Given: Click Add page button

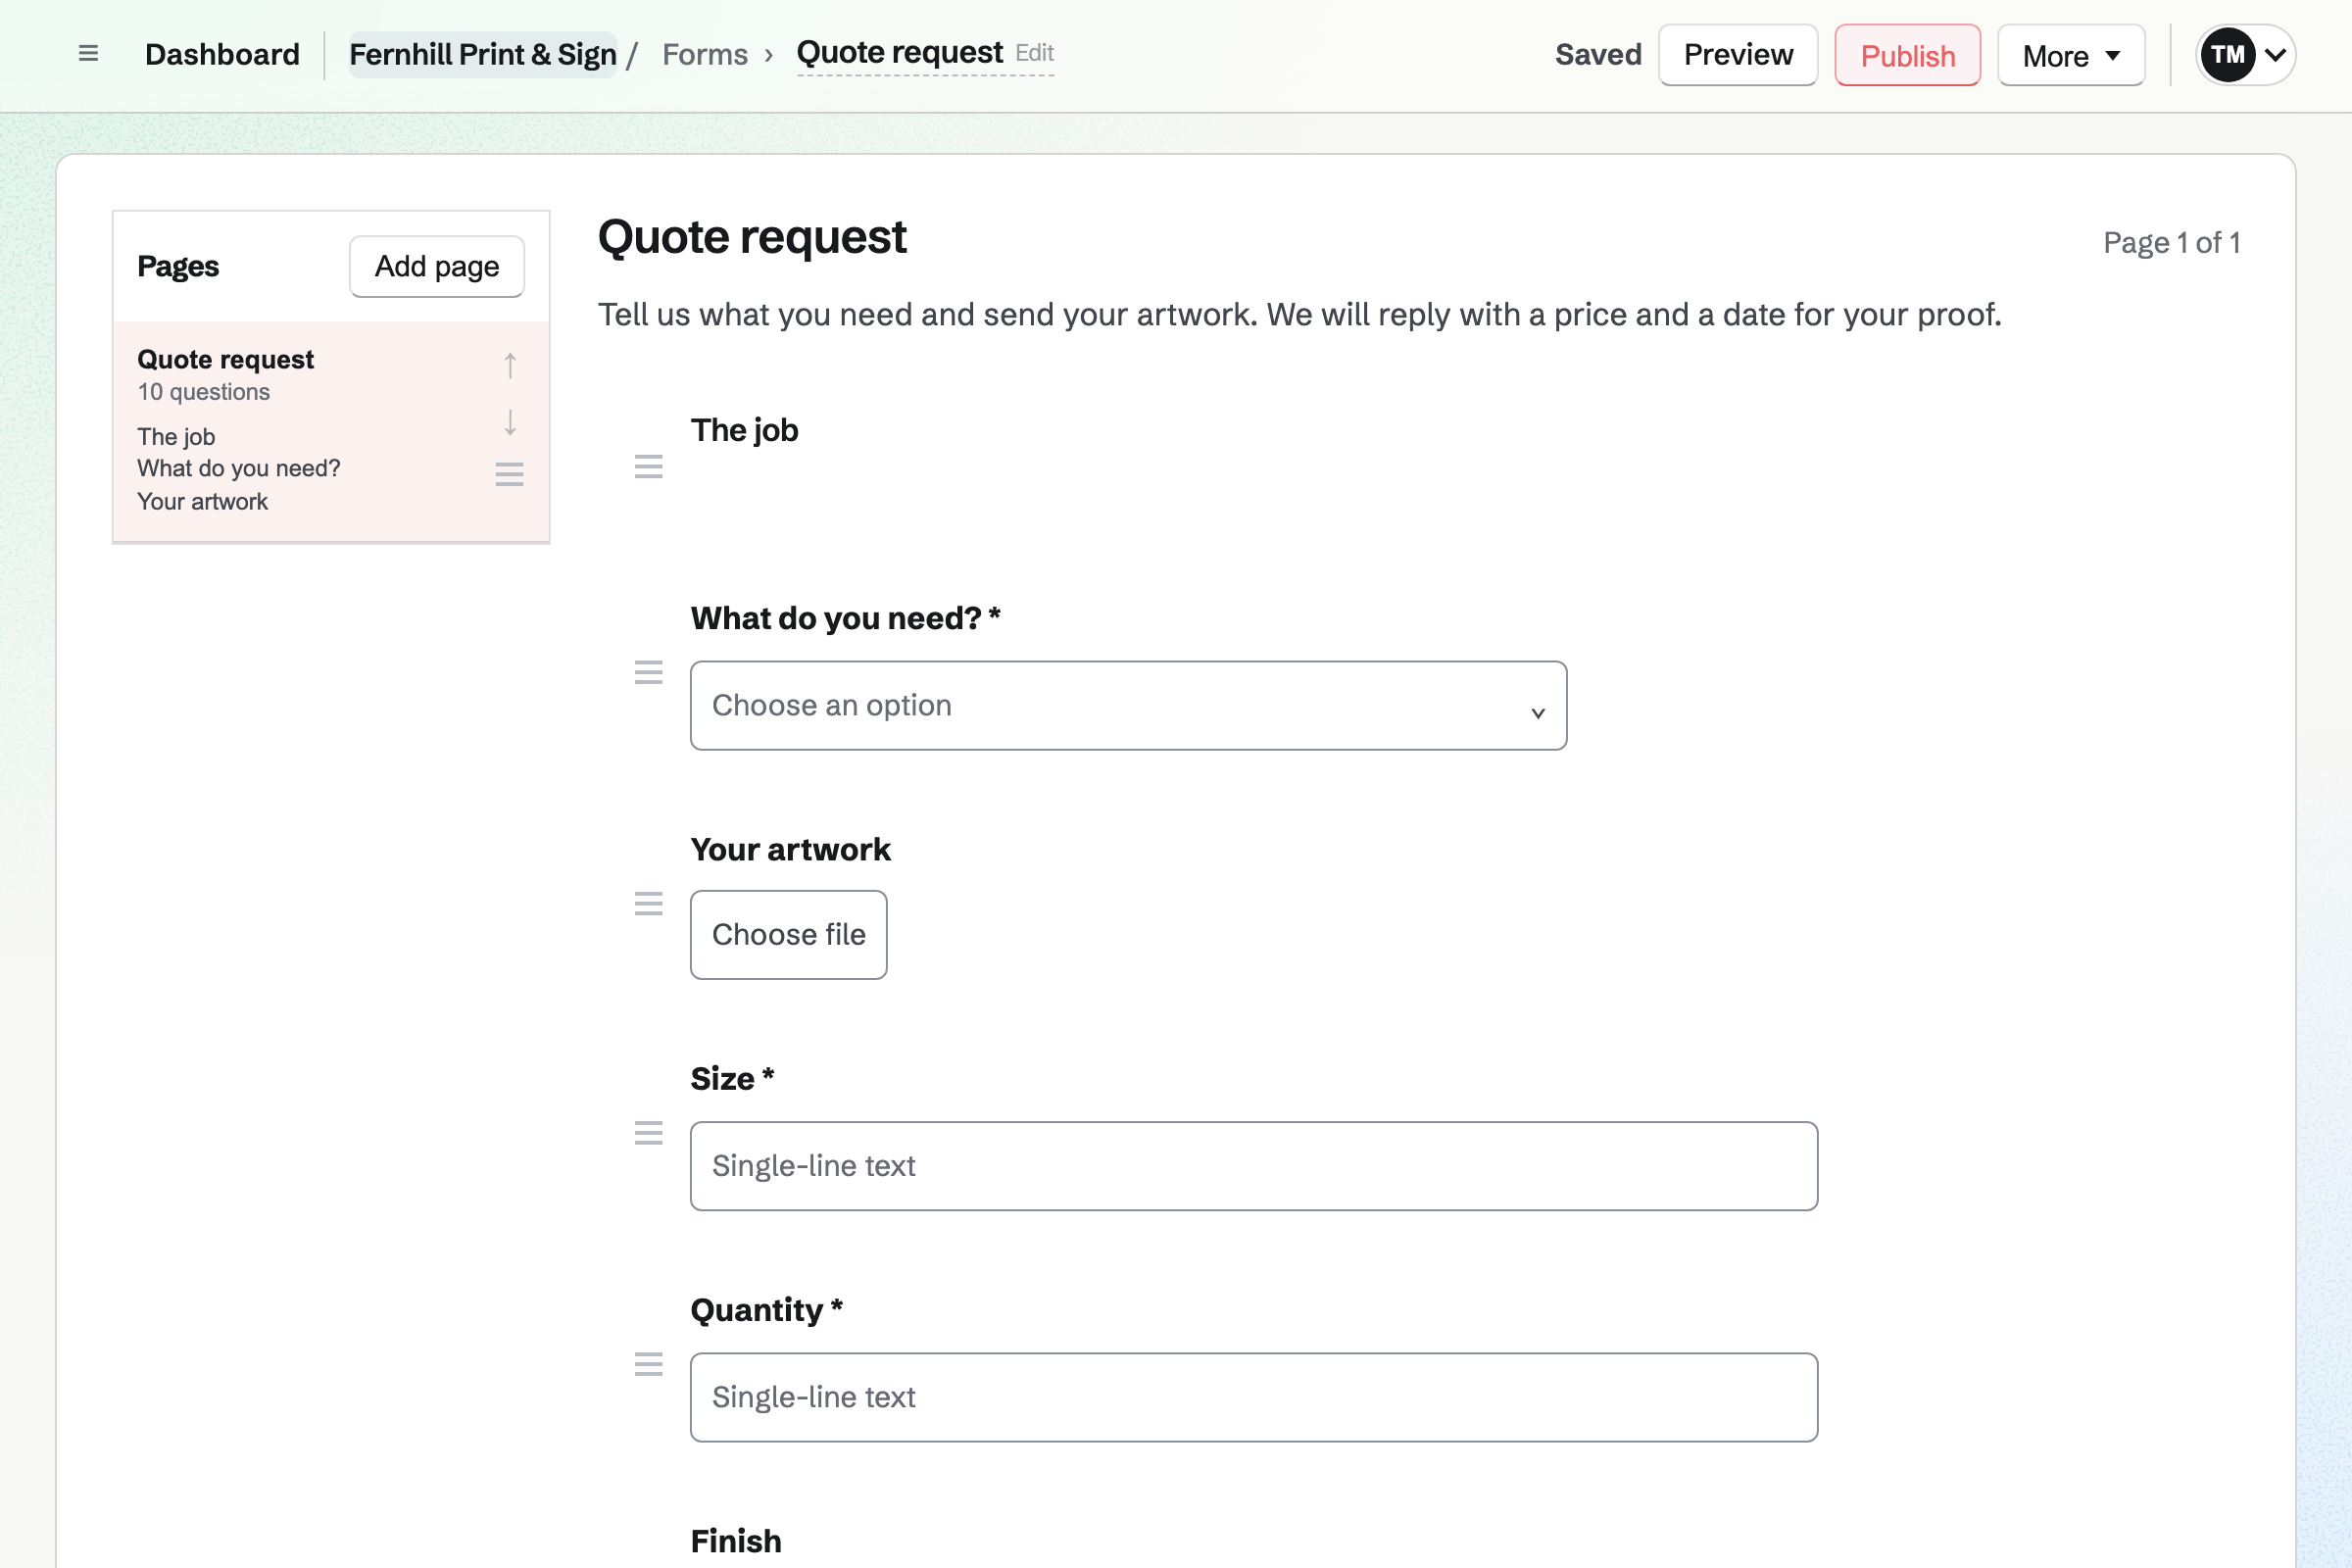Looking at the screenshot, I should (x=437, y=266).
